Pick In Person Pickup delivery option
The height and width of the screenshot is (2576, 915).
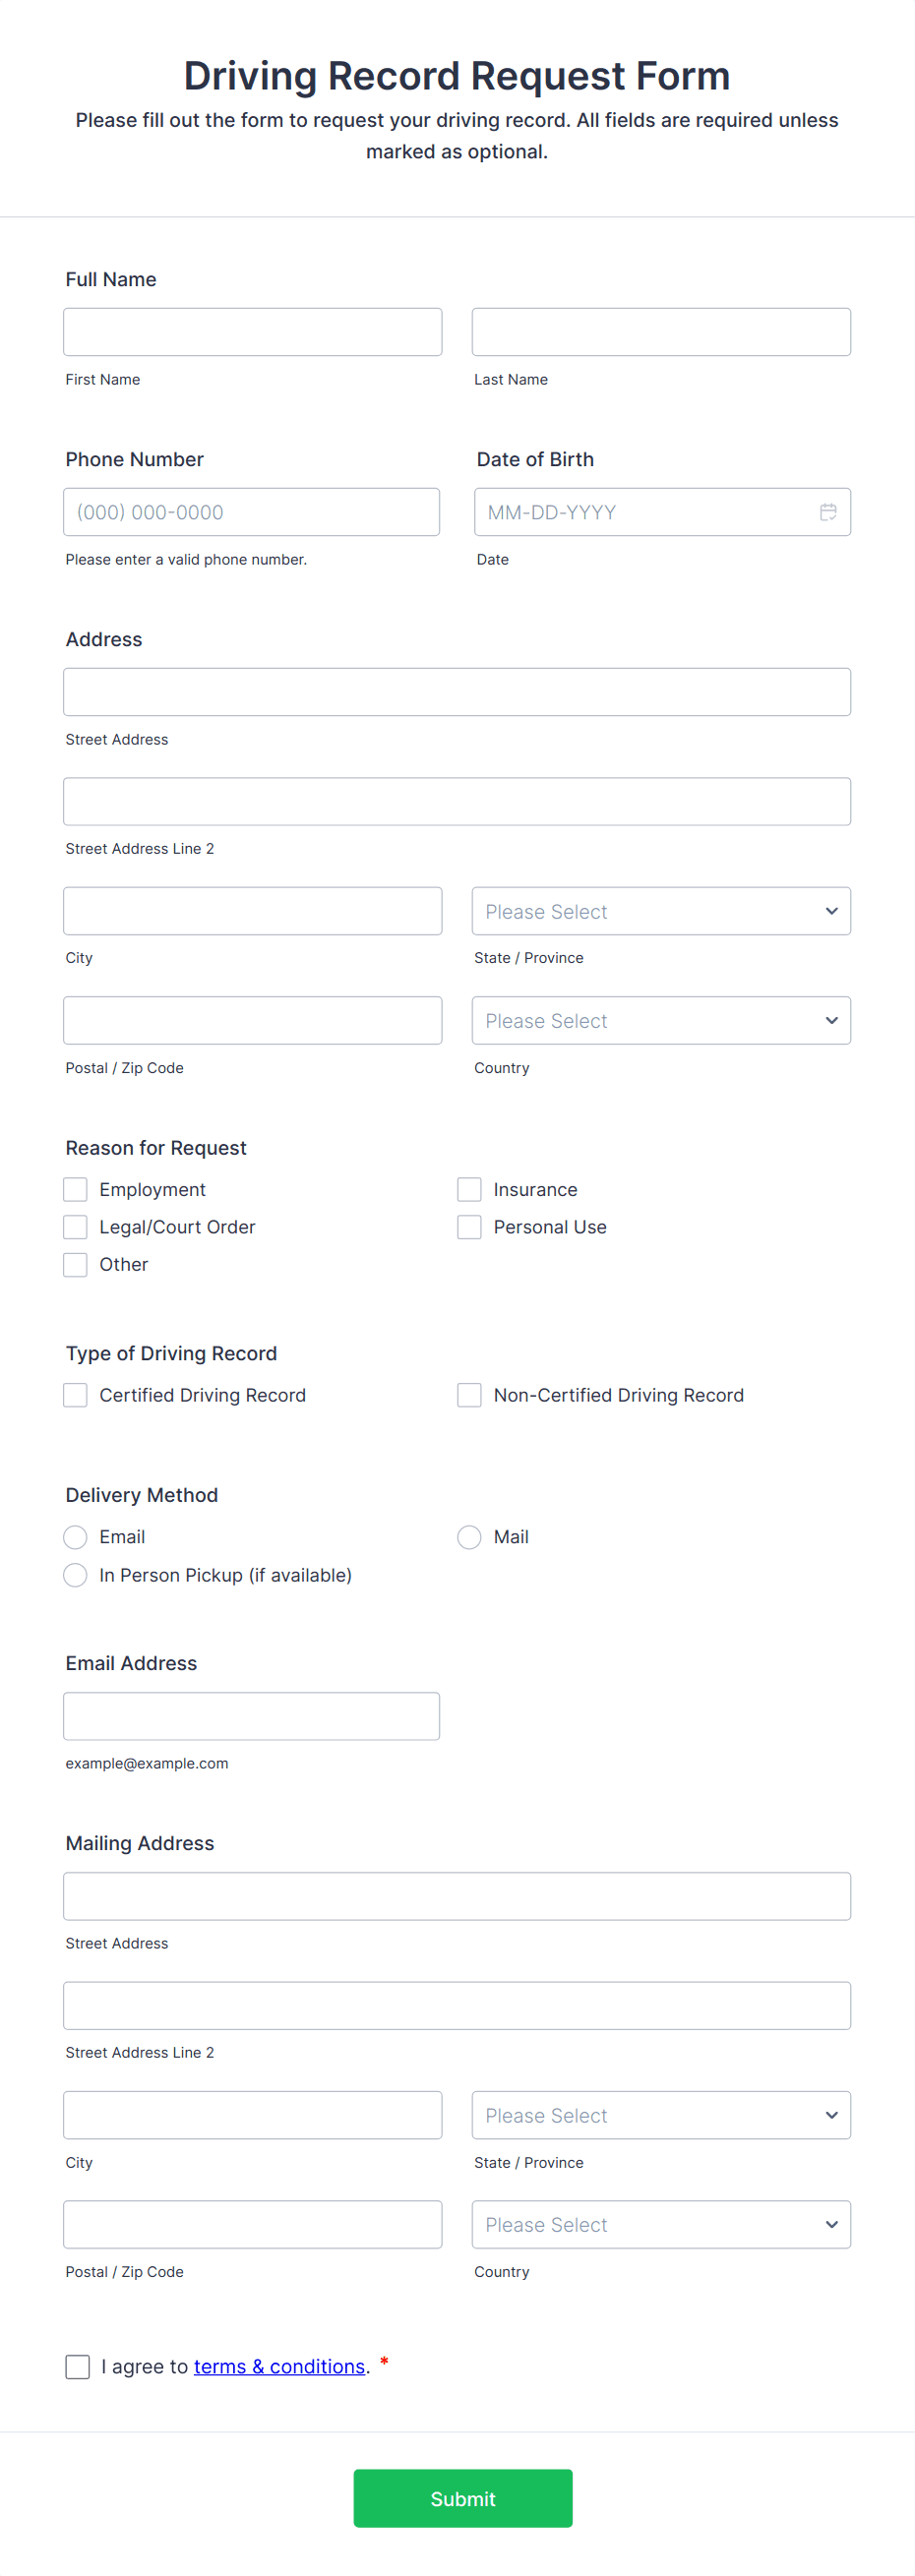pos(76,1575)
